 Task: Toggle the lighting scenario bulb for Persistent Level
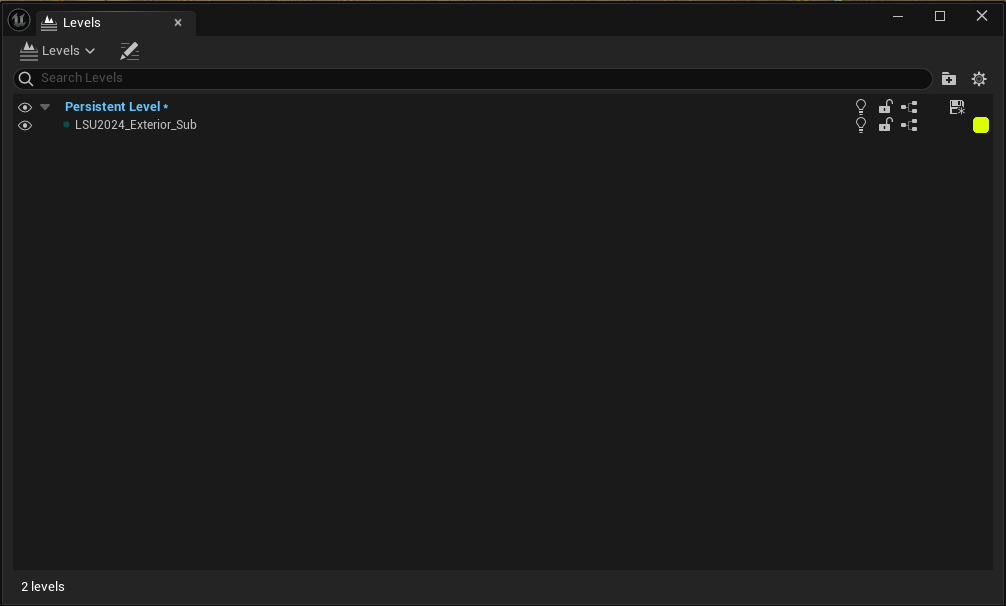(861, 106)
